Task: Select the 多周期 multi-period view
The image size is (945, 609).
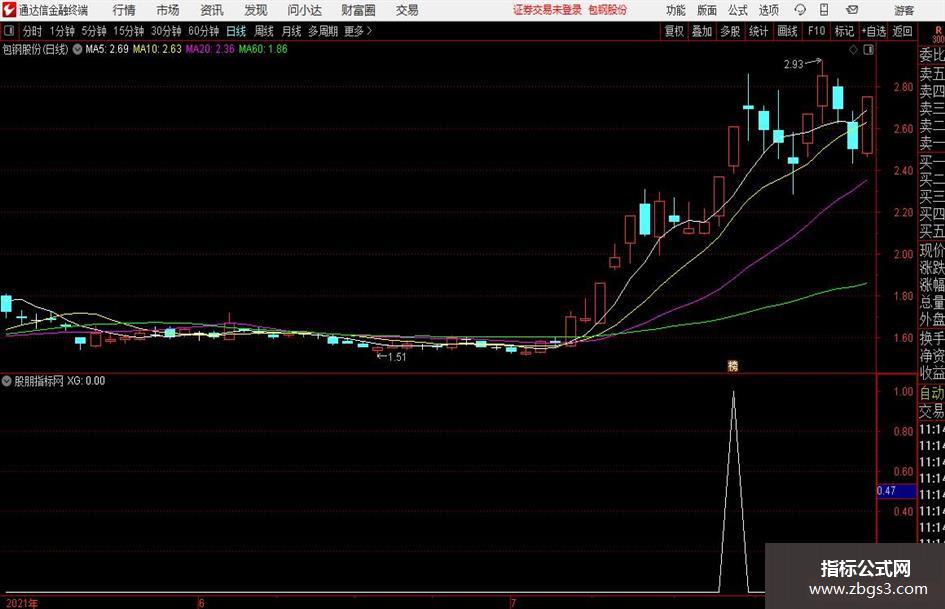Action: tap(323, 31)
